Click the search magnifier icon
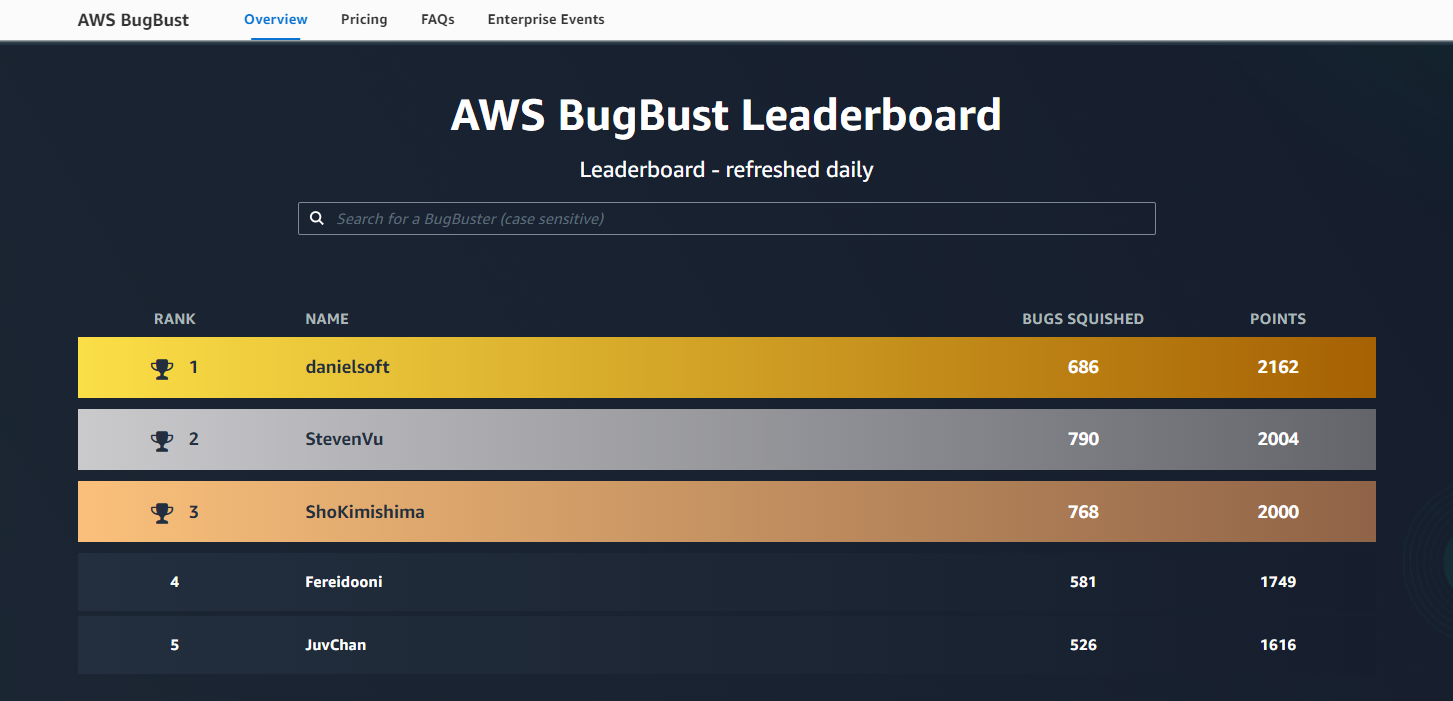This screenshot has width=1453, height=701. point(316,218)
